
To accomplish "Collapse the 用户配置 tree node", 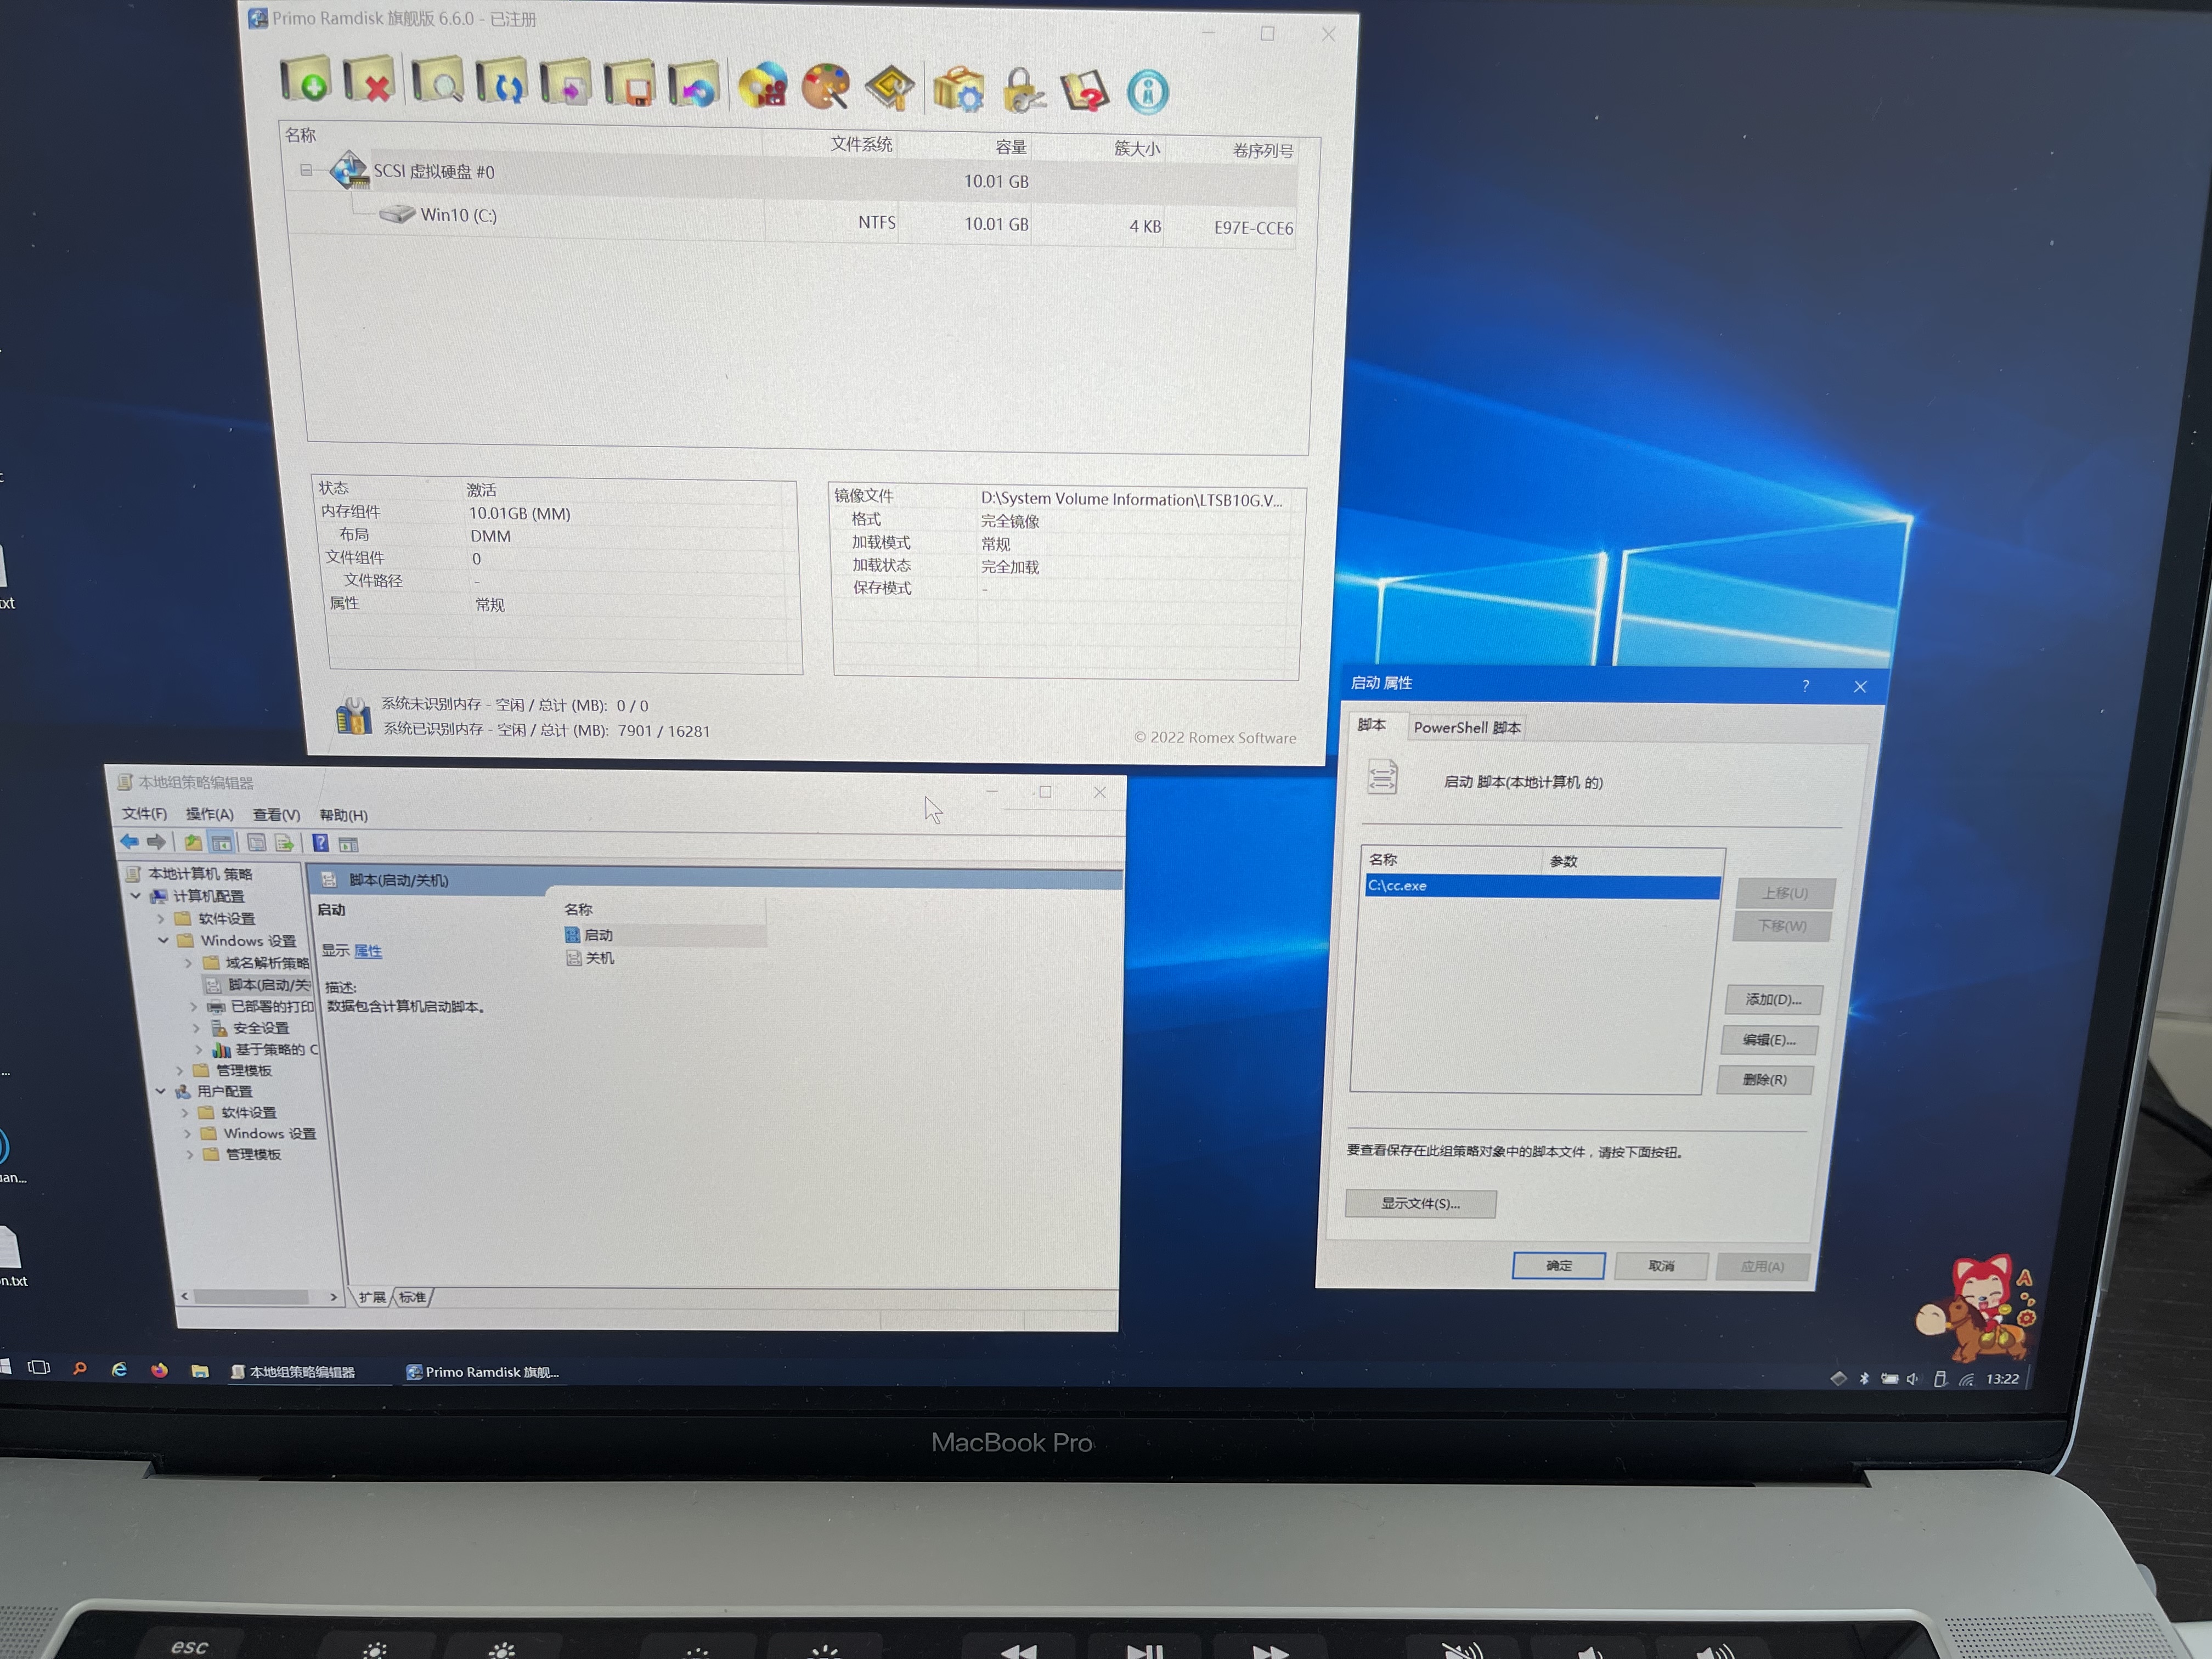I will [160, 1091].
